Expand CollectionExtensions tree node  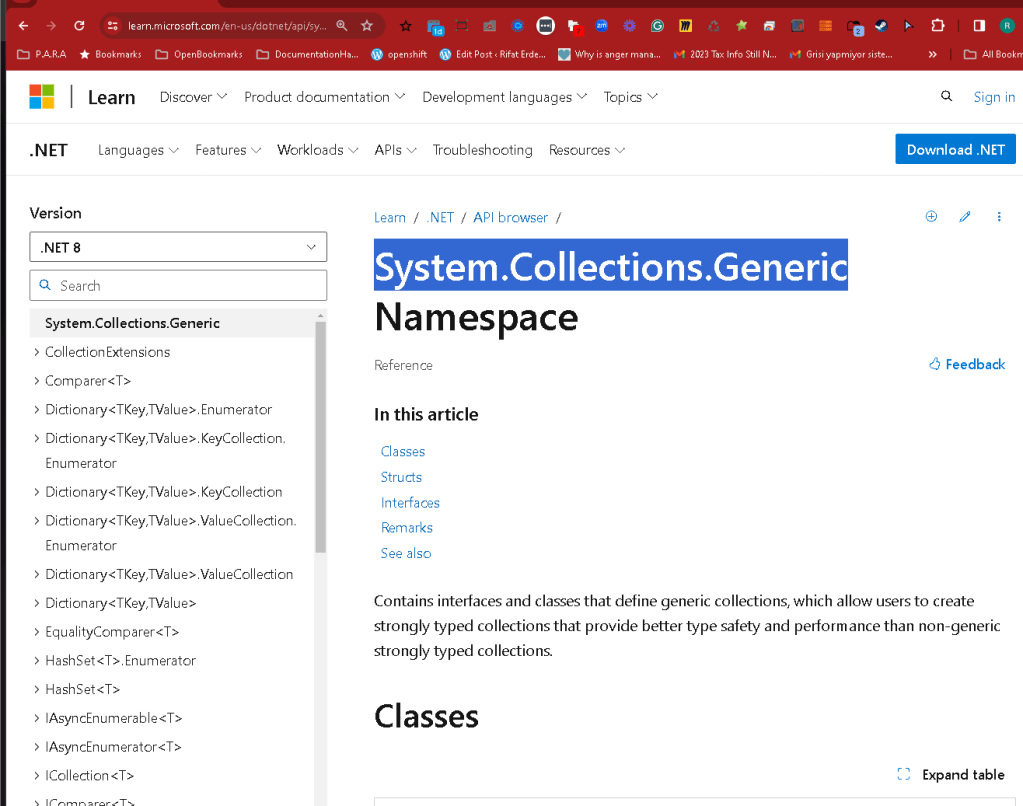pos(36,352)
